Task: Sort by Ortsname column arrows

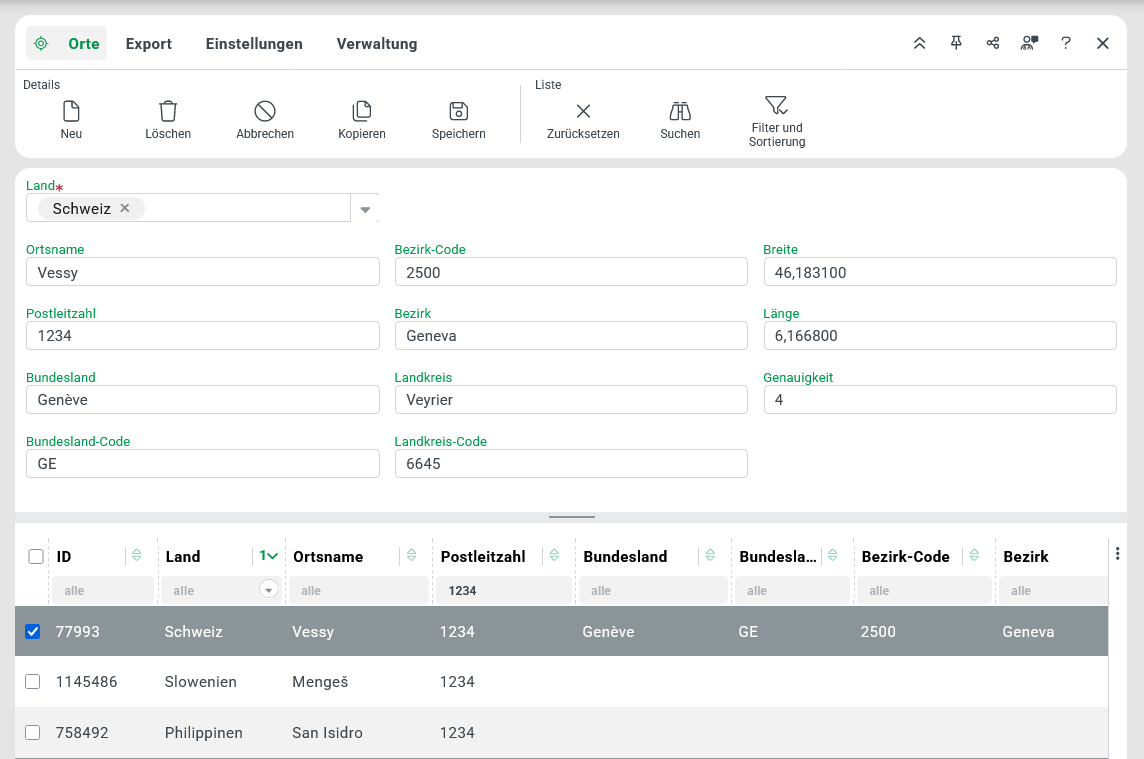Action: pyautogui.click(x=411, y=555)
